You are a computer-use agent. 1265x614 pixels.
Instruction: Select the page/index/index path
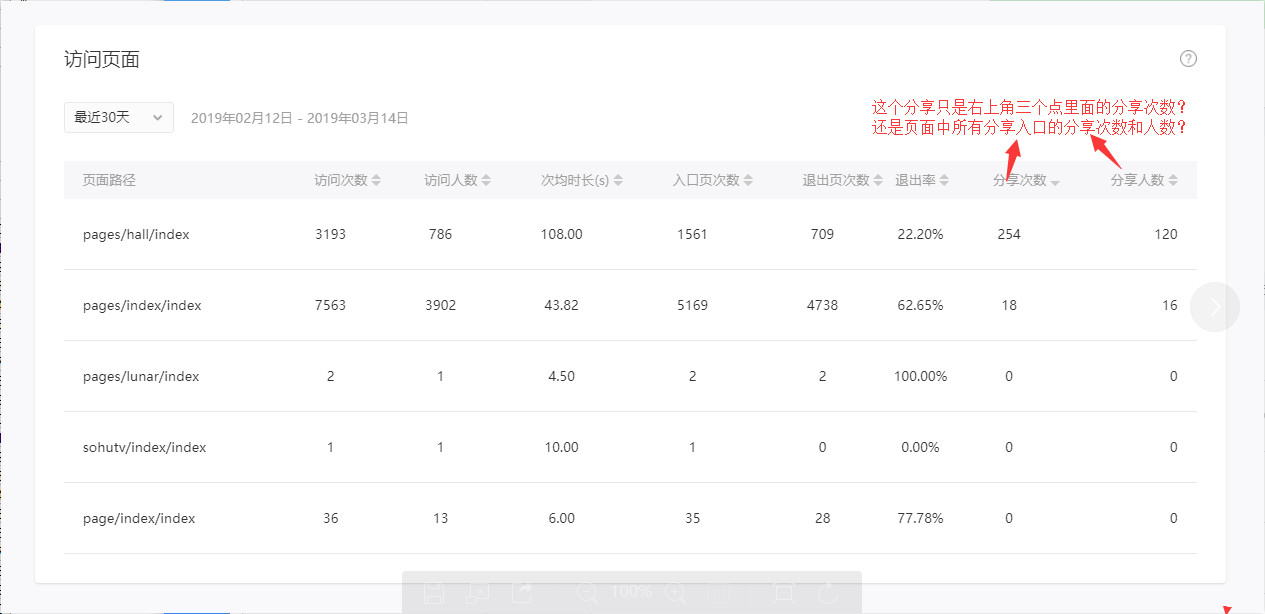(x=139, y=518)
